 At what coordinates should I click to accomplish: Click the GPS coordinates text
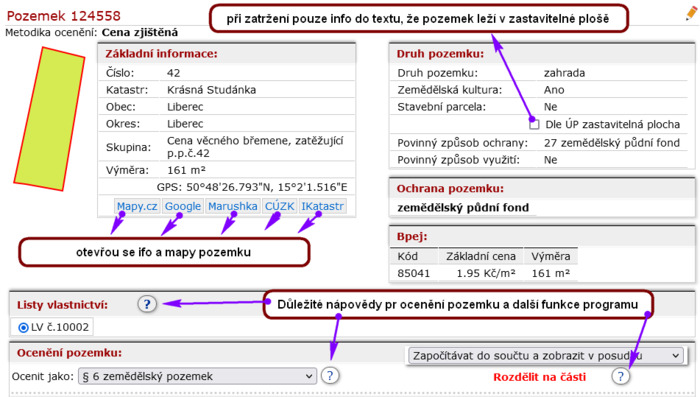coord(252,187)
